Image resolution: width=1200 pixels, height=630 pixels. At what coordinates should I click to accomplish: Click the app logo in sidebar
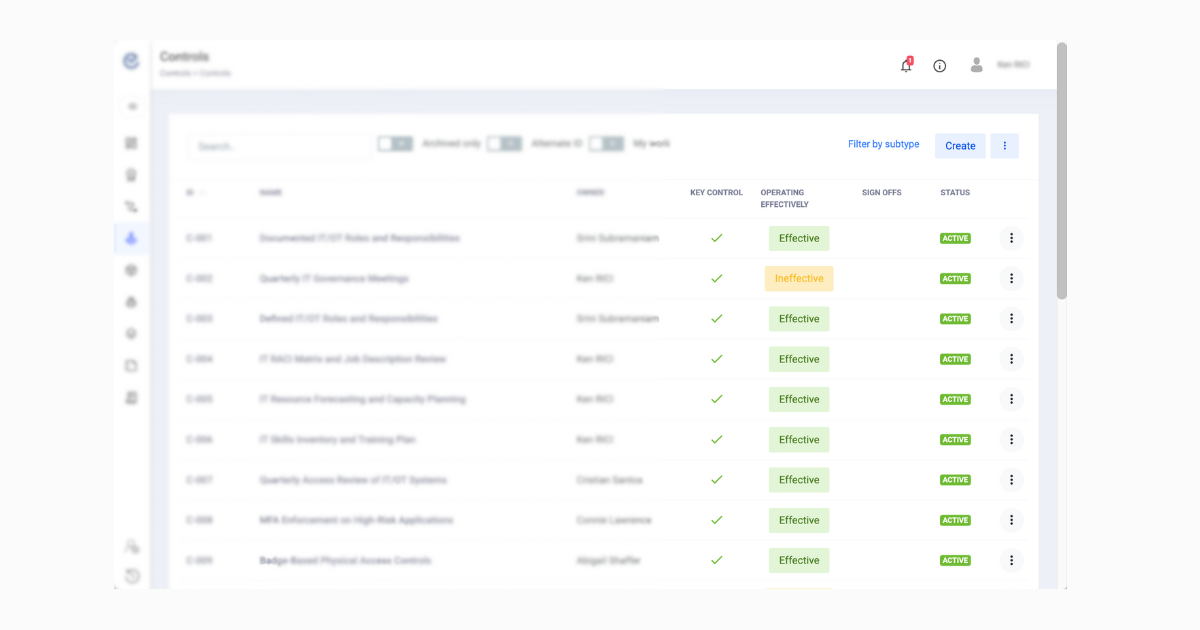coord(131,61)
